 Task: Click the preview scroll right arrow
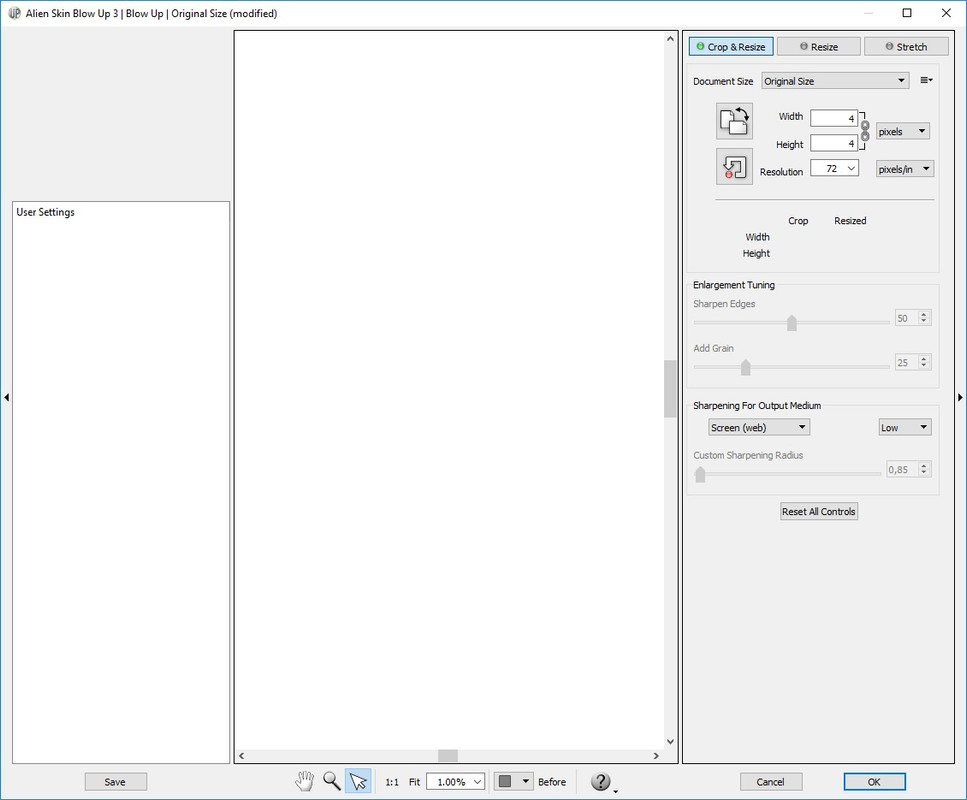tap(656, 756)
